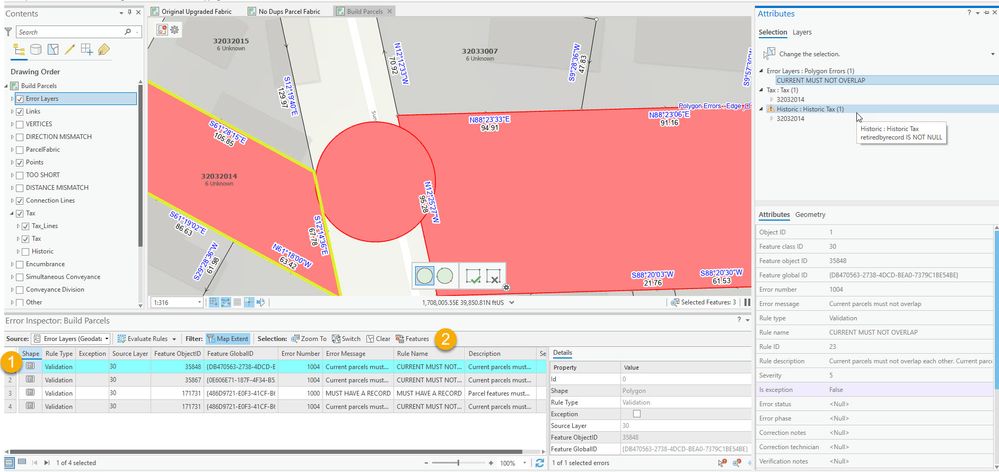Open the Geometry tab in Attributes pane
The height and width of the screenshot is (472, 999).
pyautogui.click(x=810, y=215)
